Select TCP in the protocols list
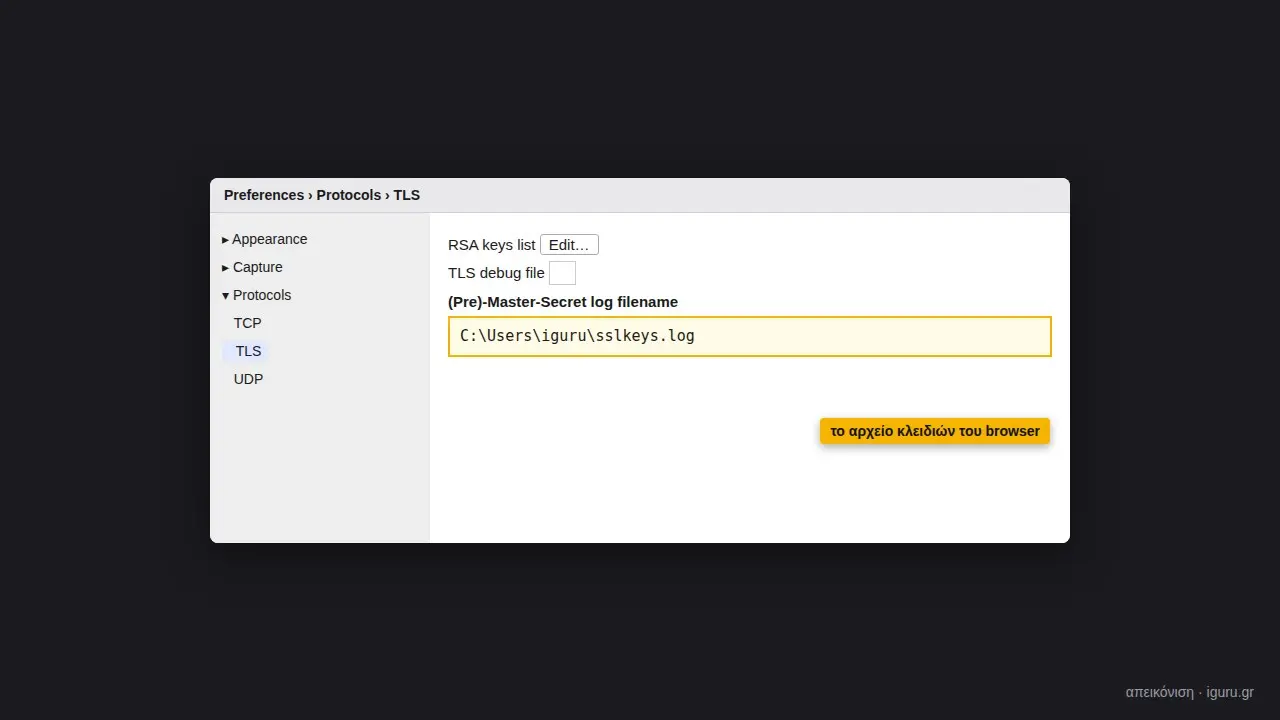Image resolution: width=1280 pixels, height=720 pixels. point(247,323)
